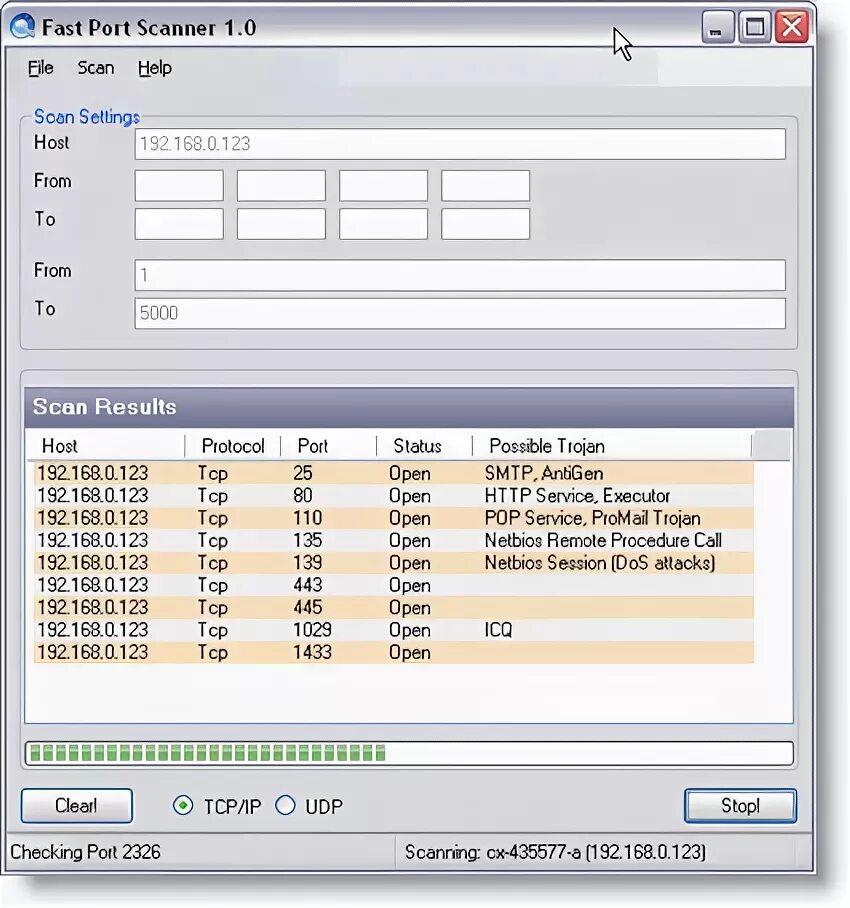
Task: Click the 'Scanning: cx-435577-a' status text
Action: (555, 852)
